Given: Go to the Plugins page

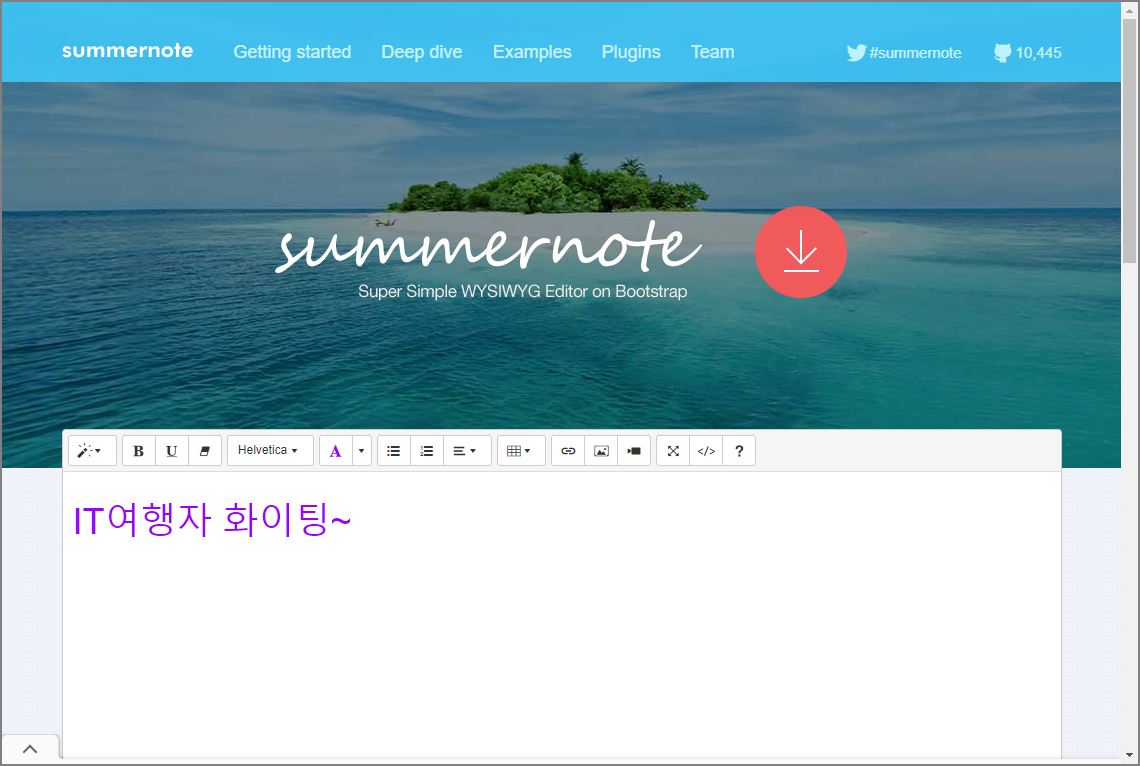Looking at the screenshot, I should (631, 52).
